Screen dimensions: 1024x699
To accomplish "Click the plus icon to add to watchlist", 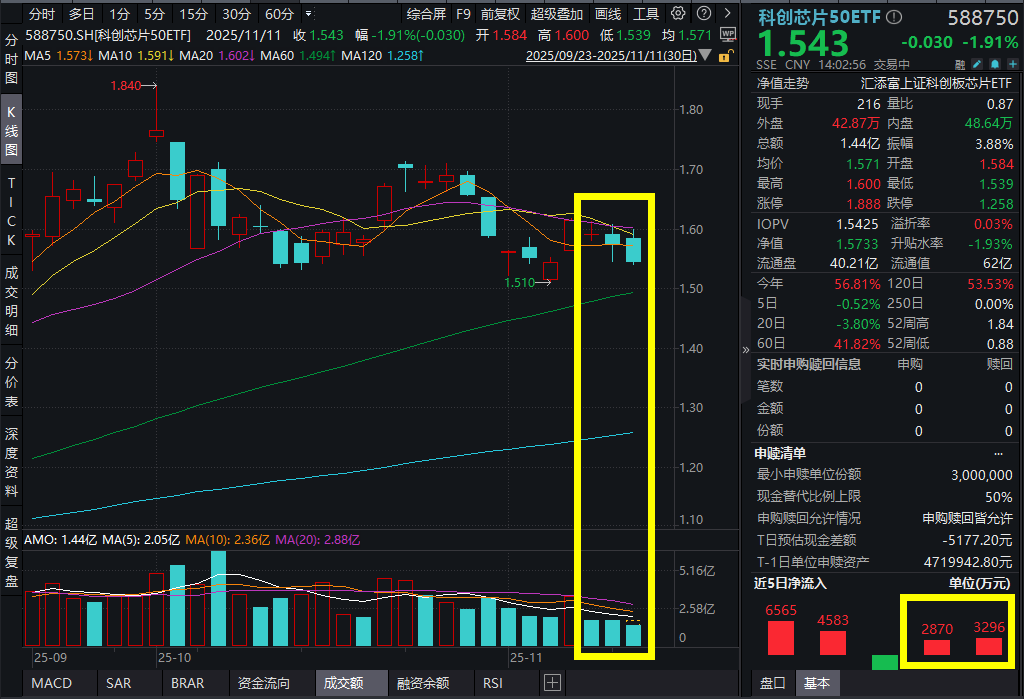I will (1013, 63).
